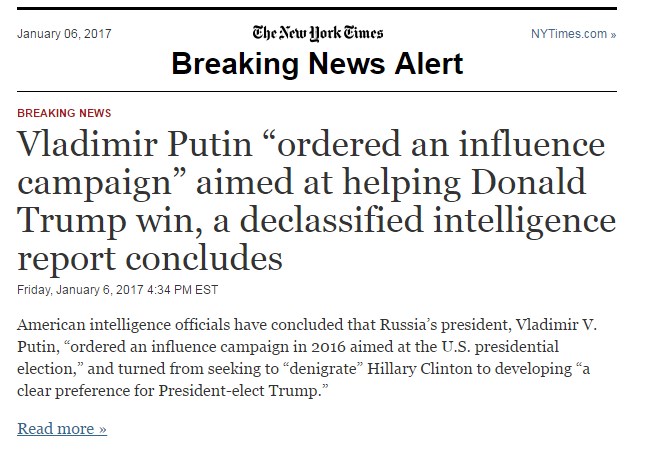Screen dimensions: 655x461
Task: Click "American intelligence officials" in the summary
Action: [x=123, y=325]
